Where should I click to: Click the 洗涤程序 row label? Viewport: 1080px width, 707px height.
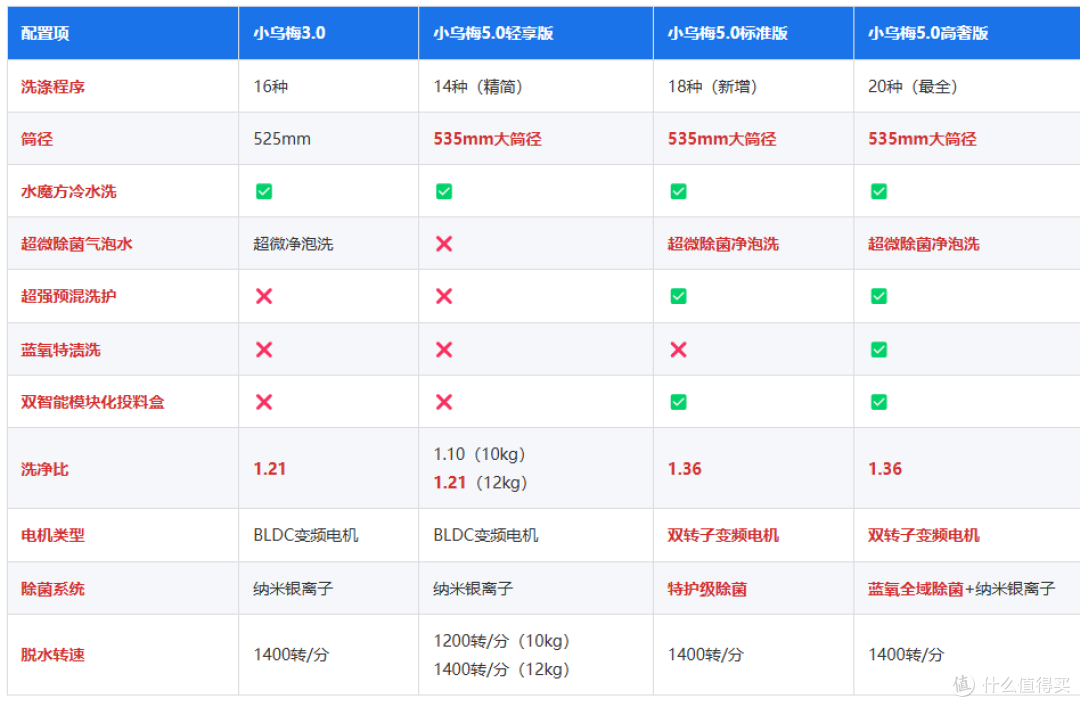point(52,87)
